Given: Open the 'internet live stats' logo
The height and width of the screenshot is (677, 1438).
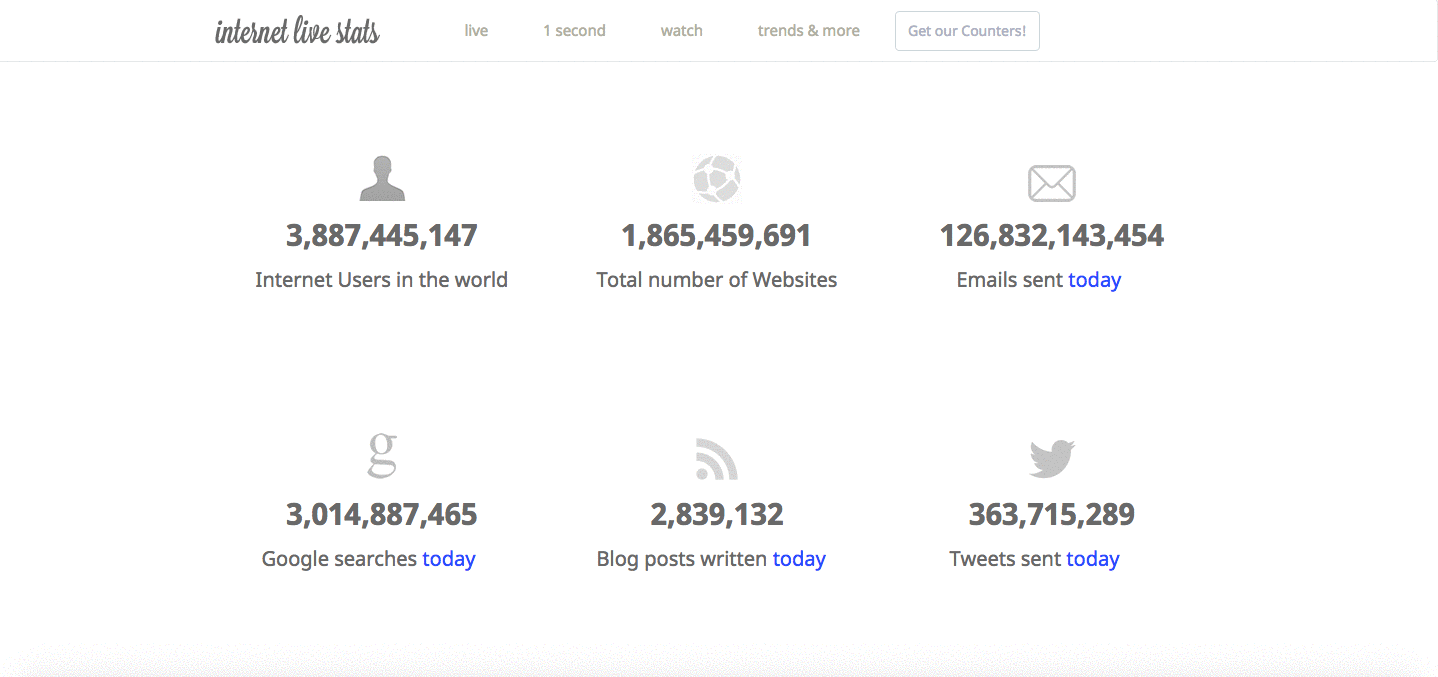Looking at the screenshot, I should pos(297,31).
